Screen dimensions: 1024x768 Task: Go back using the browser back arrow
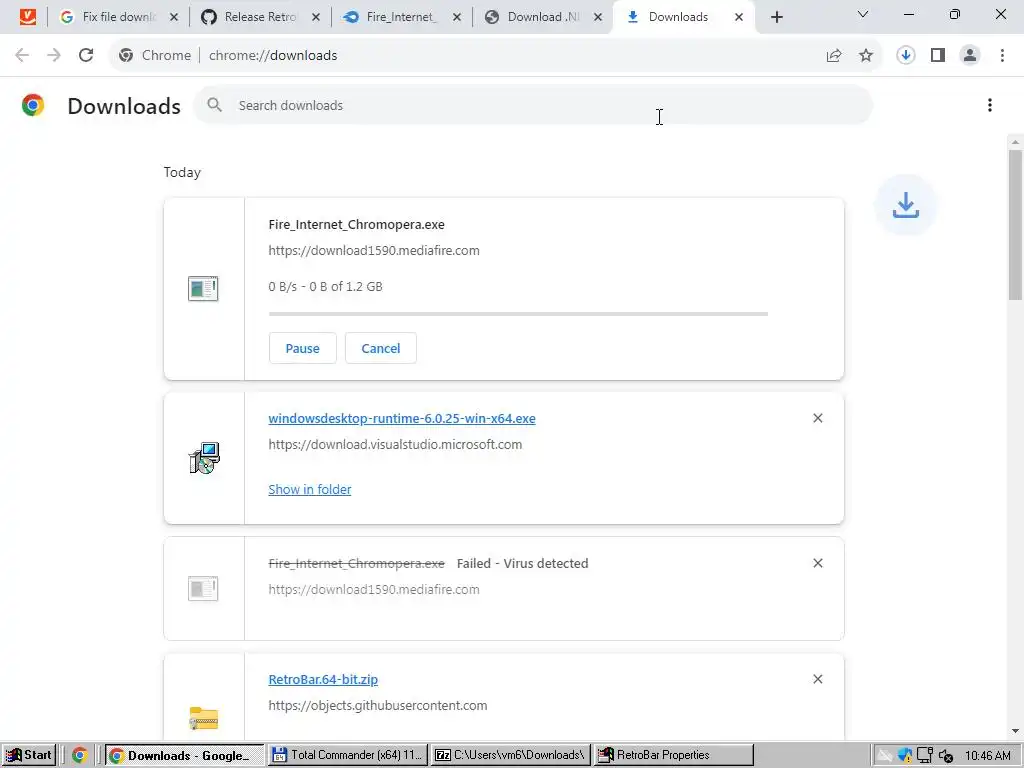[x=22, y=56]
